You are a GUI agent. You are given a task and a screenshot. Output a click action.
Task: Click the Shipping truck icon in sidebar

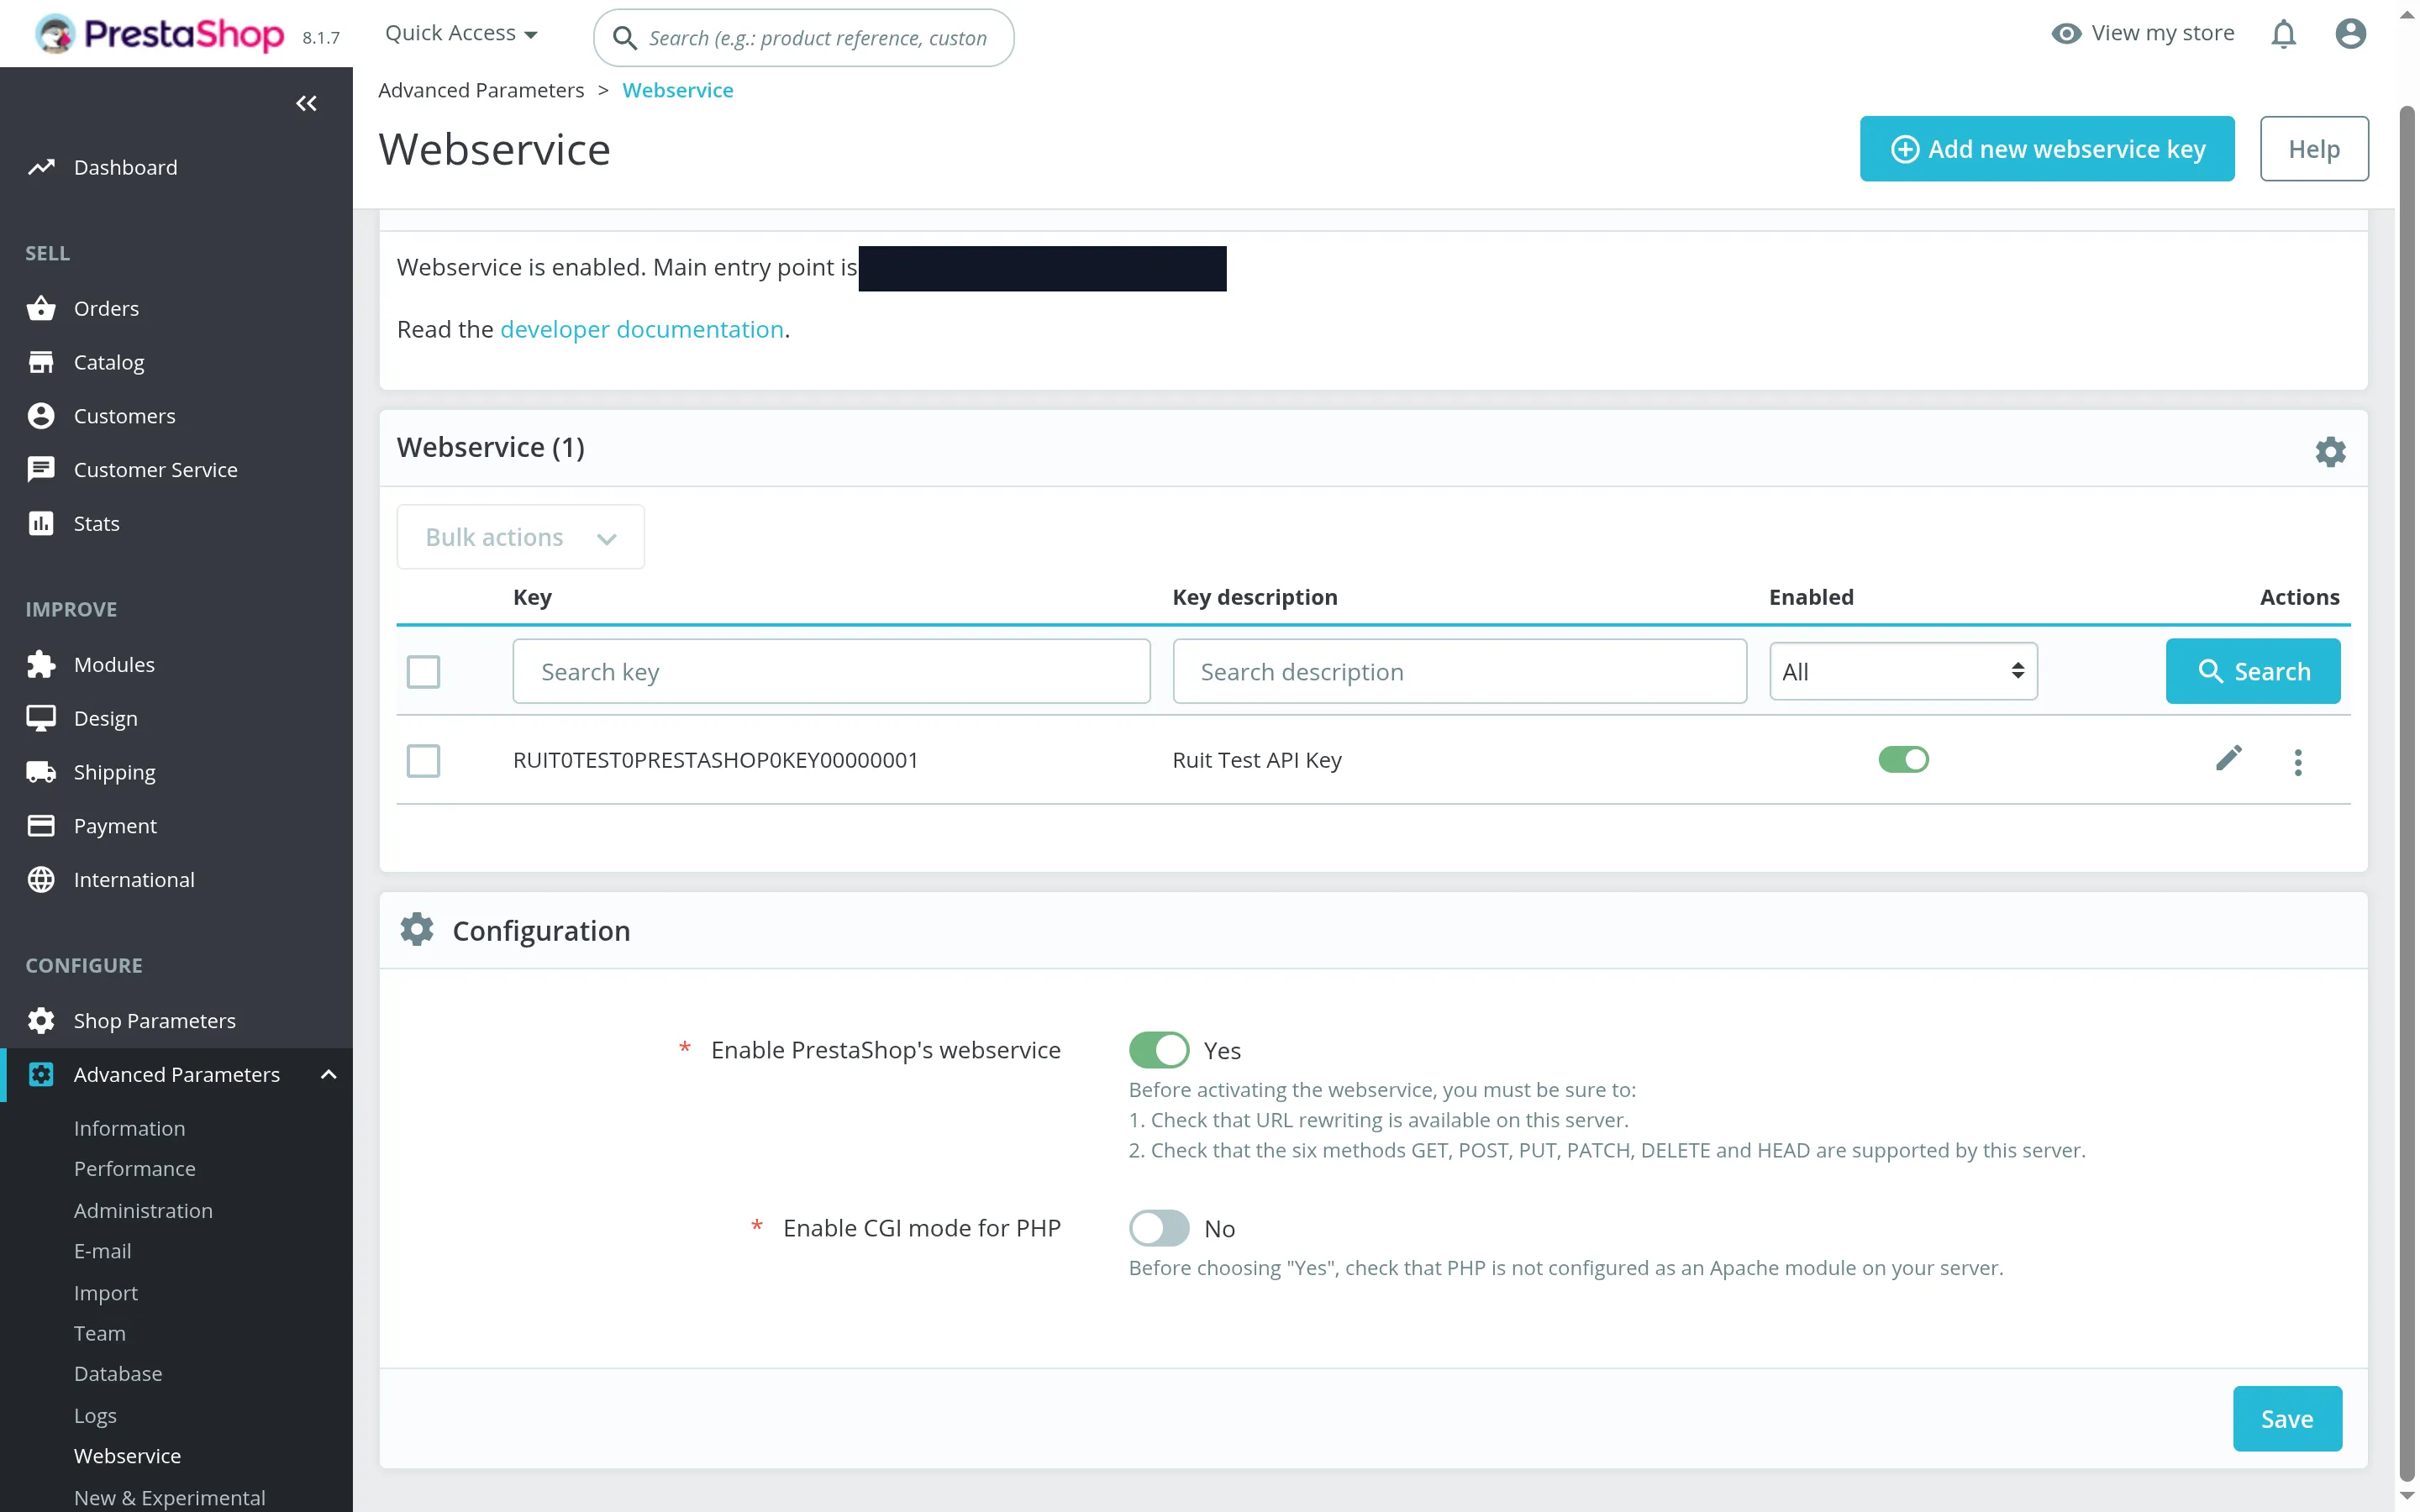(41, 772)
